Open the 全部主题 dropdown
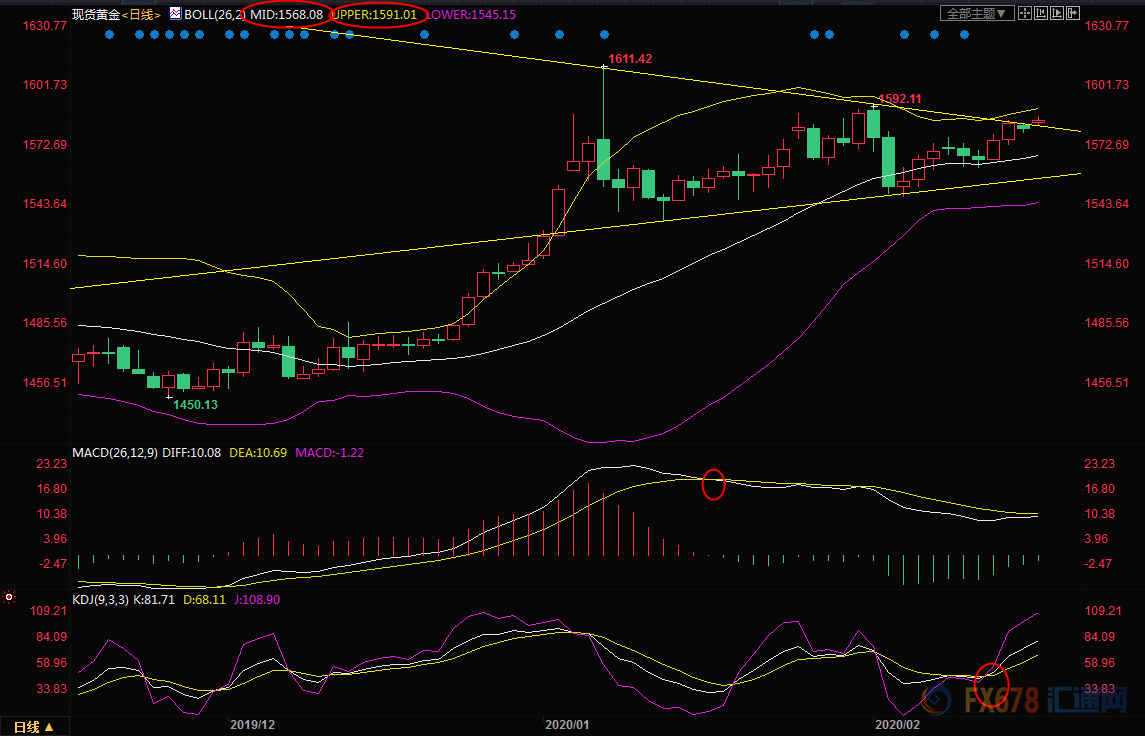 [x=979, y=13]
